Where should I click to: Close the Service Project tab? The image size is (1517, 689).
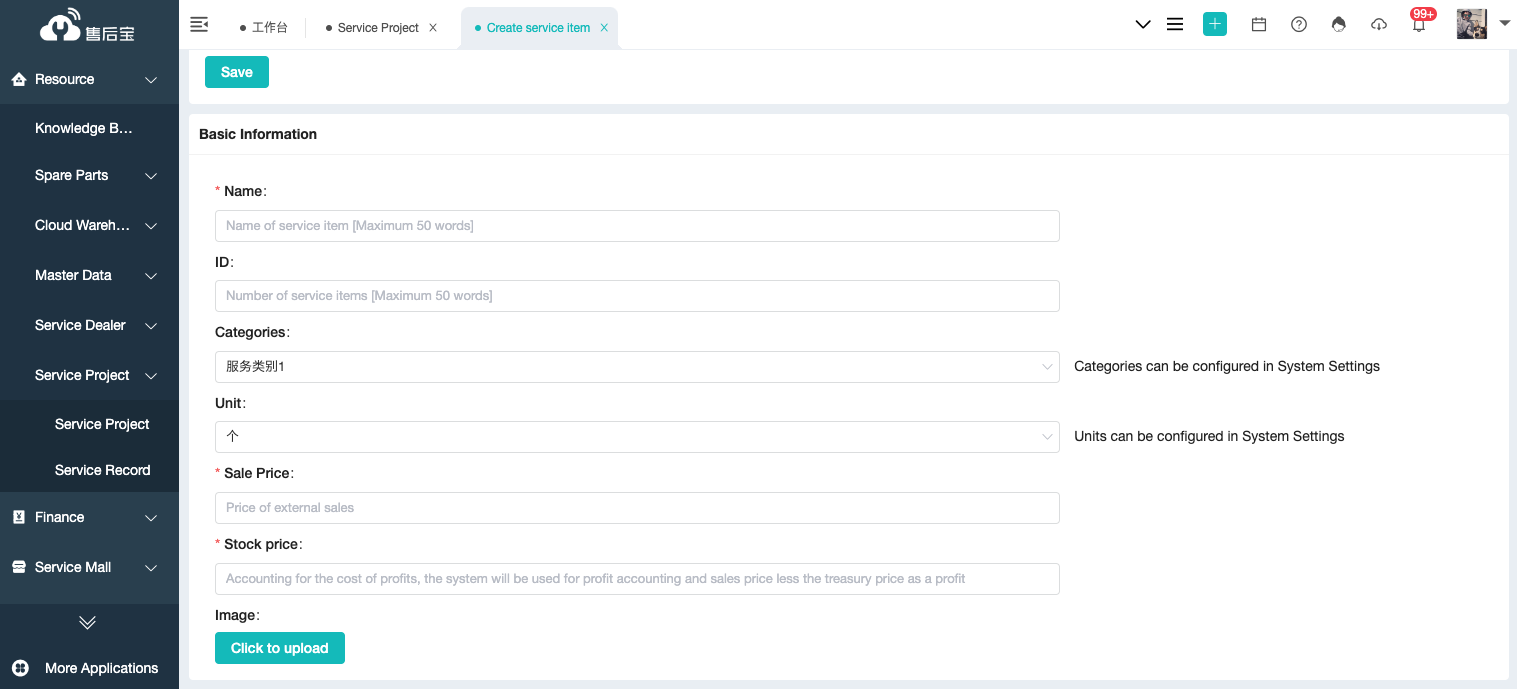point(433,28)
